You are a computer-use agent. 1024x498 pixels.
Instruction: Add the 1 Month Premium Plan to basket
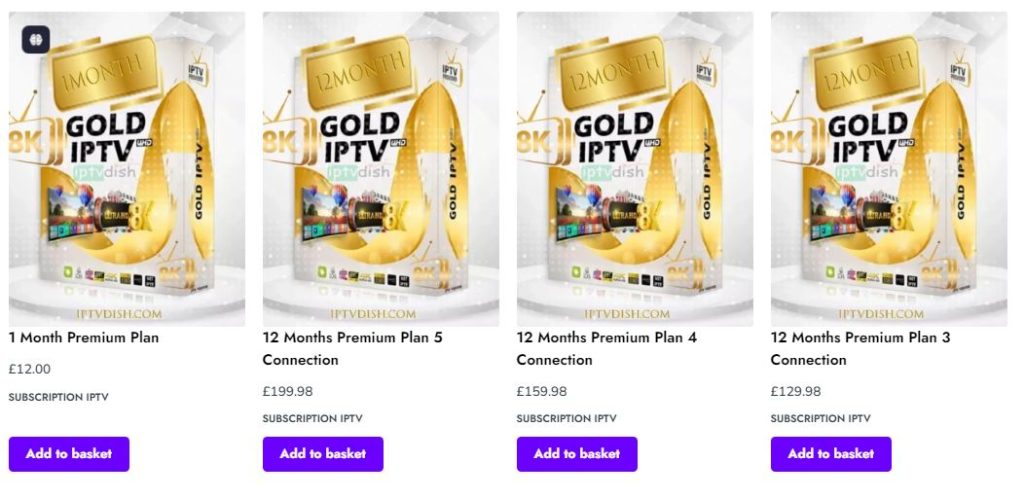[x=69, y=454]
